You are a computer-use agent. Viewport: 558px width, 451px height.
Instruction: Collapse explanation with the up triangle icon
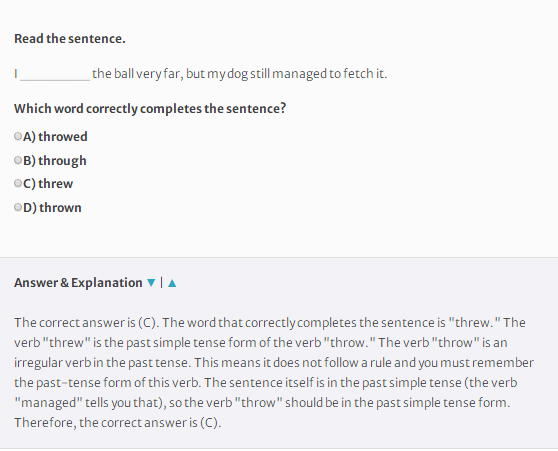pyautogui.click(x=172, y=283)
